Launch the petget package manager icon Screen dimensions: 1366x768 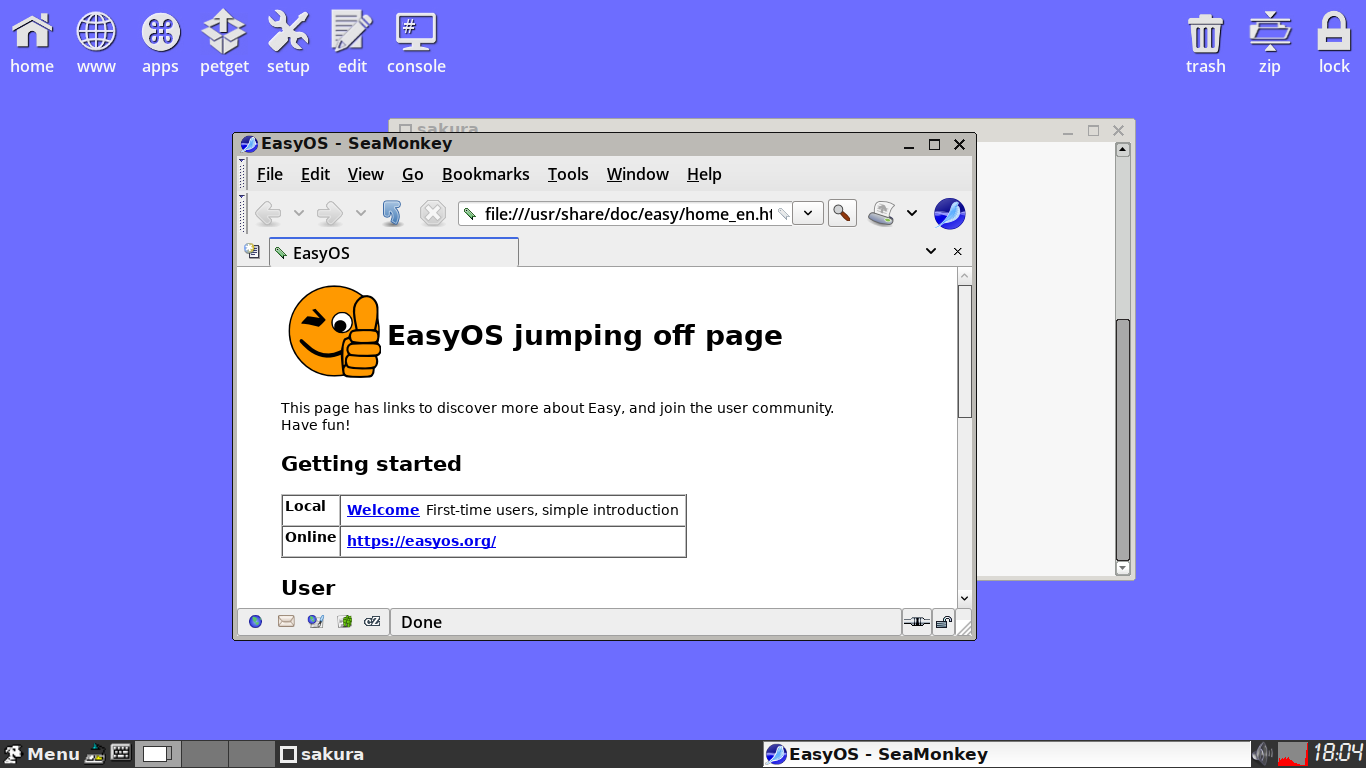(224, 43)
